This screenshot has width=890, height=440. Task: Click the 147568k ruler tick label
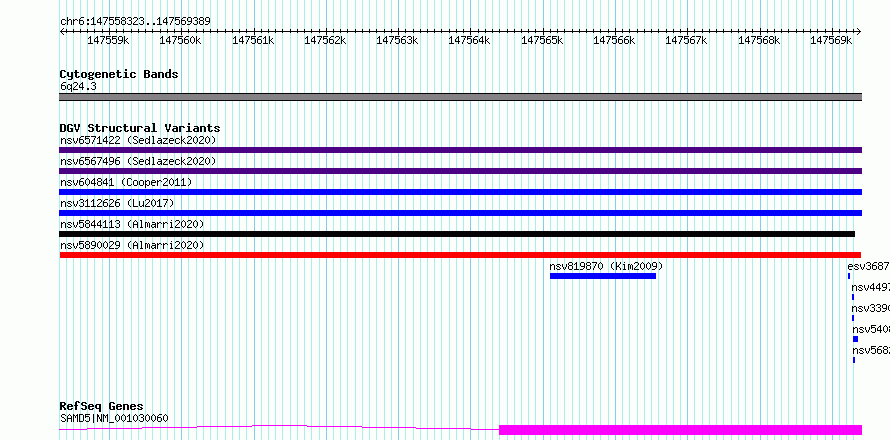[759, 40]
